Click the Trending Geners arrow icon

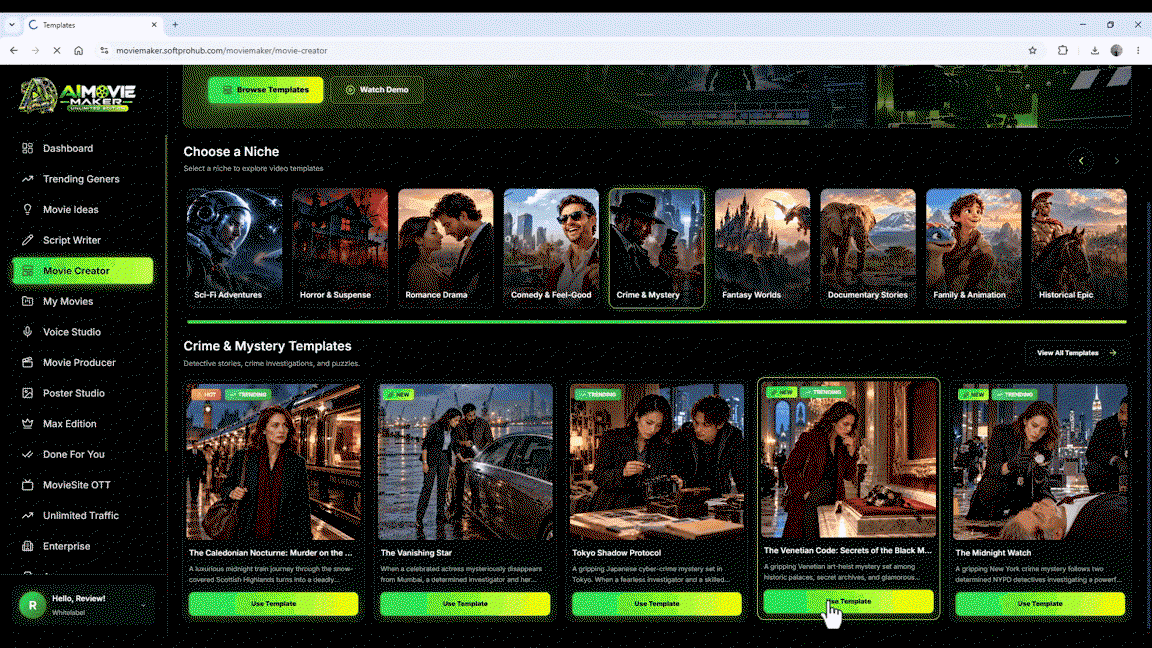point(27,179)
